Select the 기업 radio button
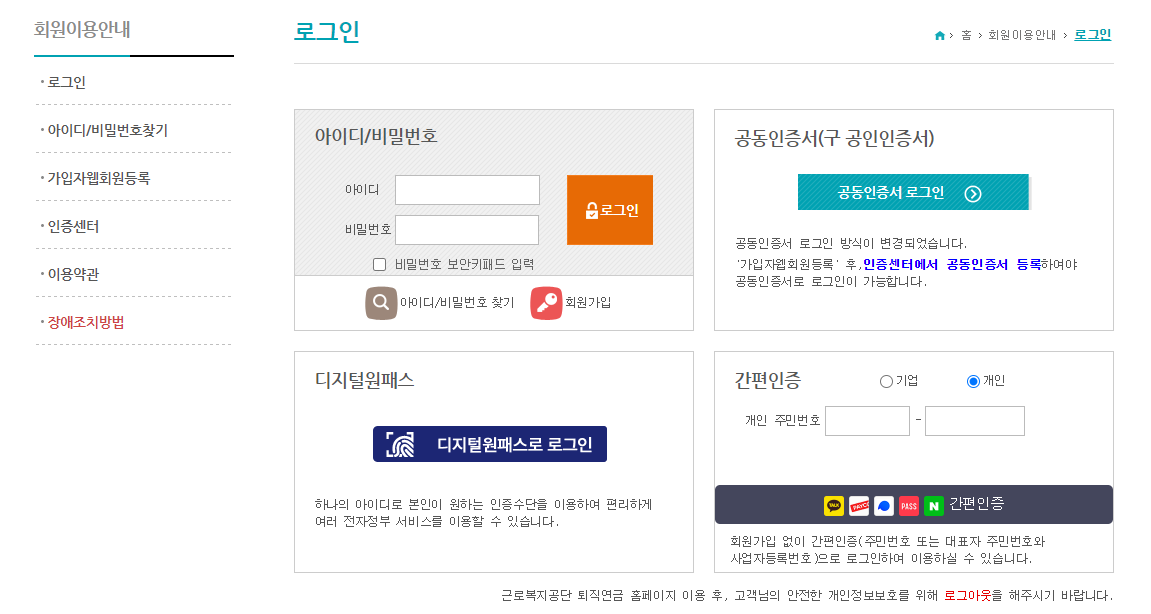 point(884,380)
